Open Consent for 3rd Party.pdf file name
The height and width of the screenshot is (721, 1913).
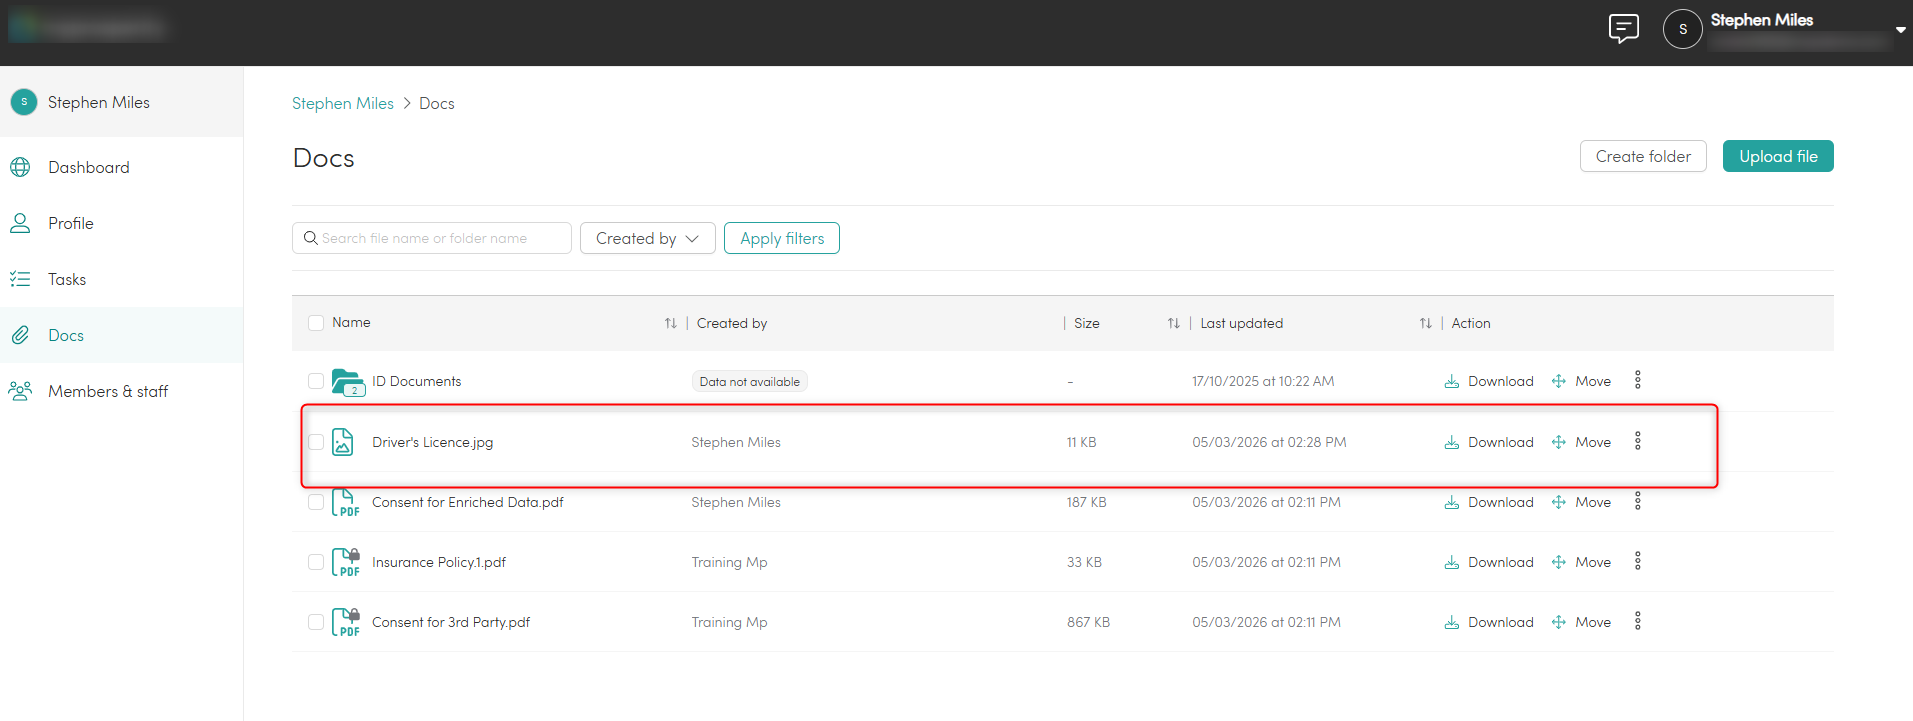(x=451, y=622)
